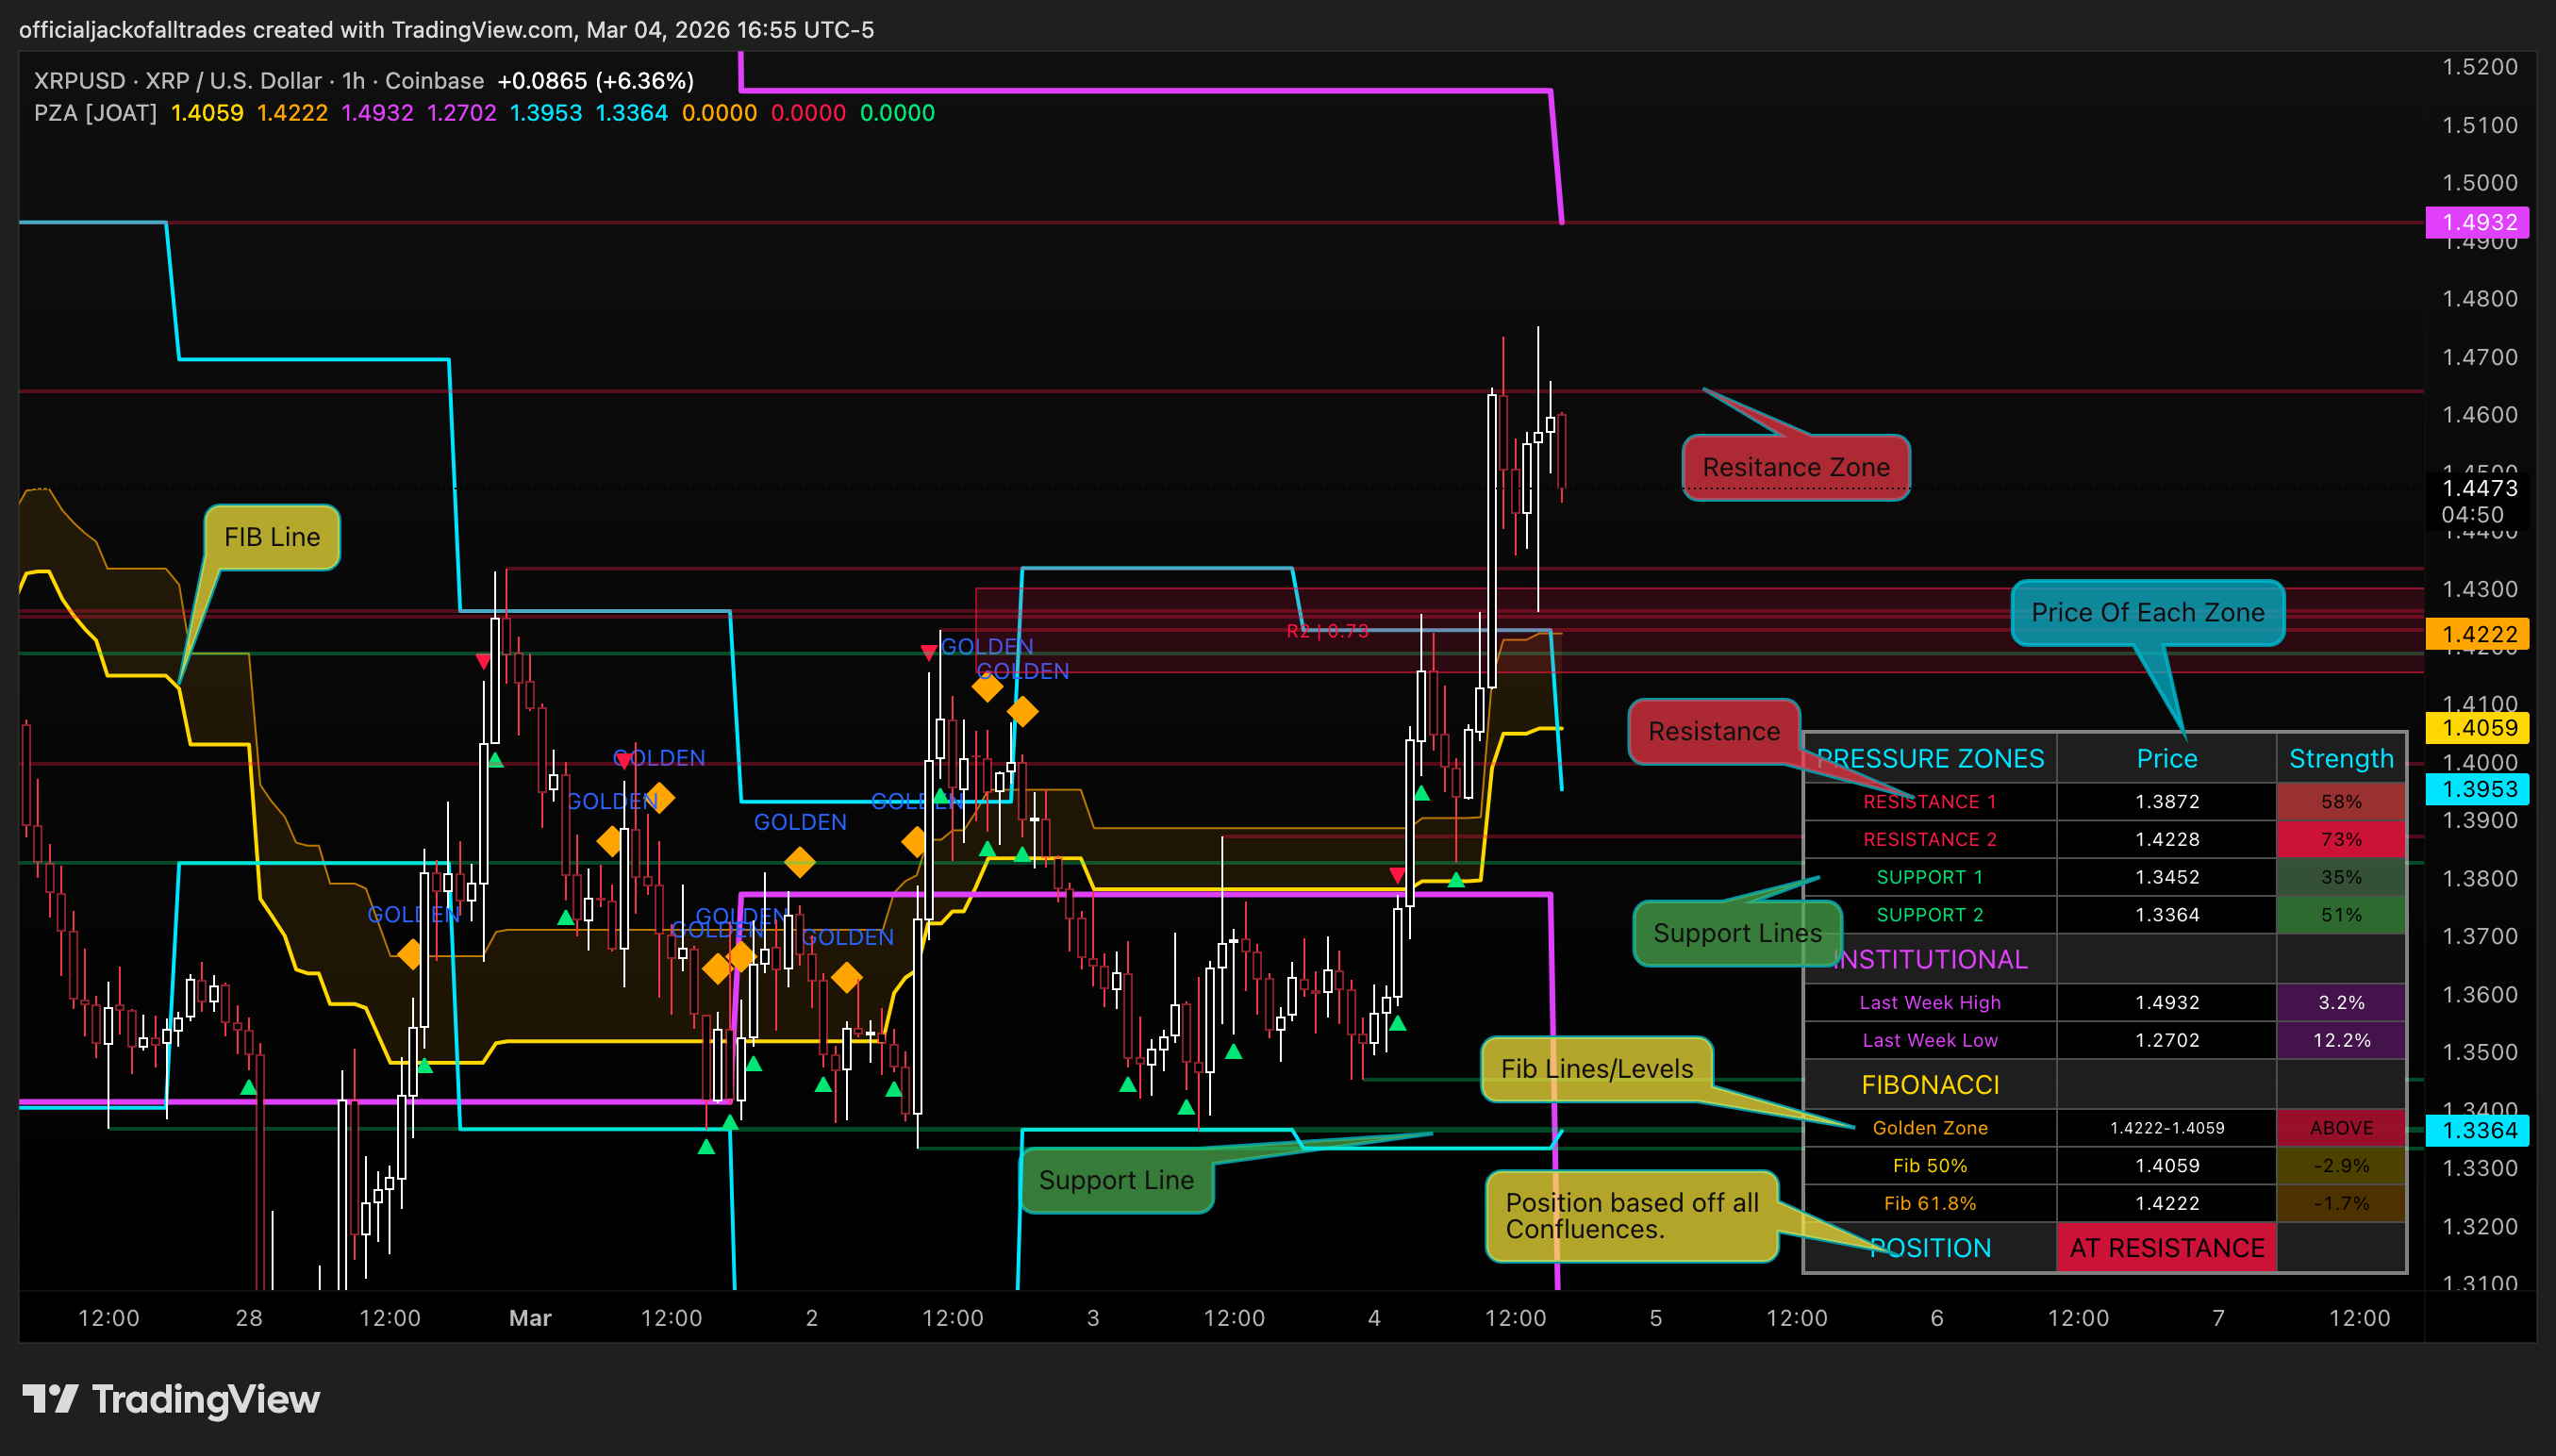The image size is (2556, 1456).
Task: Click the 12.2% cell in table
Action: click(x=2341, y=1041)
